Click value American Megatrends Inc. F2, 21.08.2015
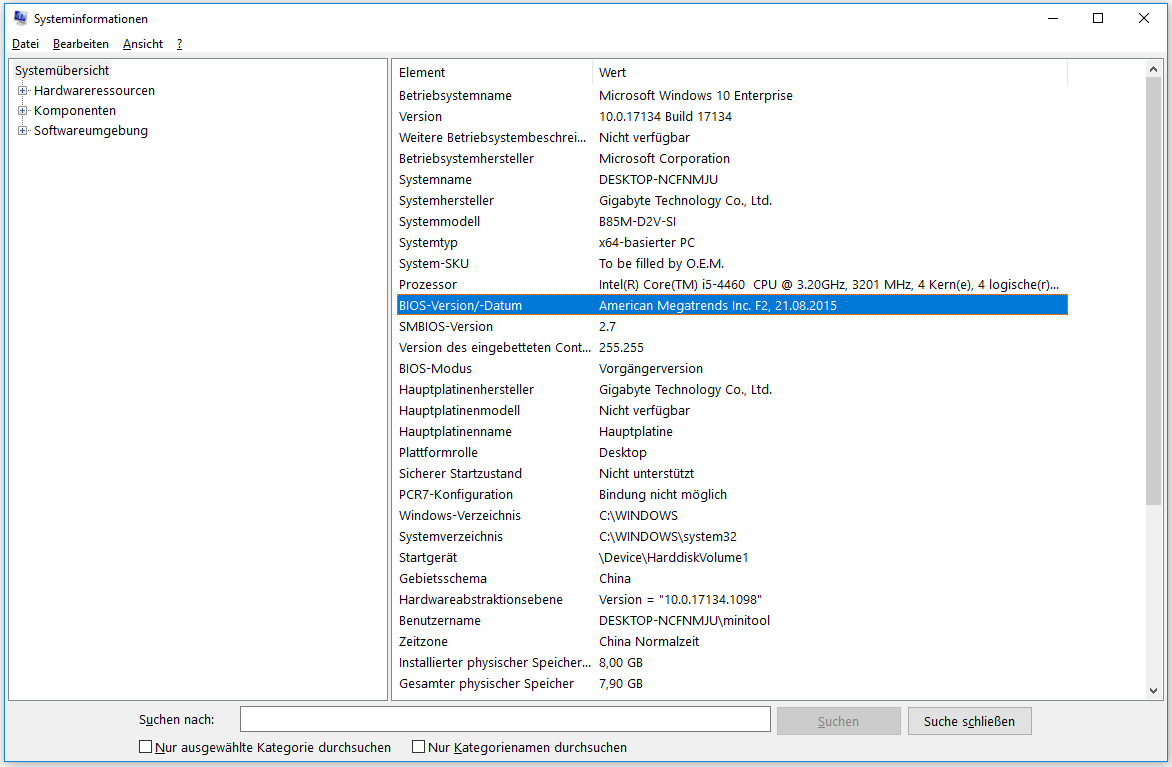Viewport: 1172px width, 767px height. tap(718, 305)
